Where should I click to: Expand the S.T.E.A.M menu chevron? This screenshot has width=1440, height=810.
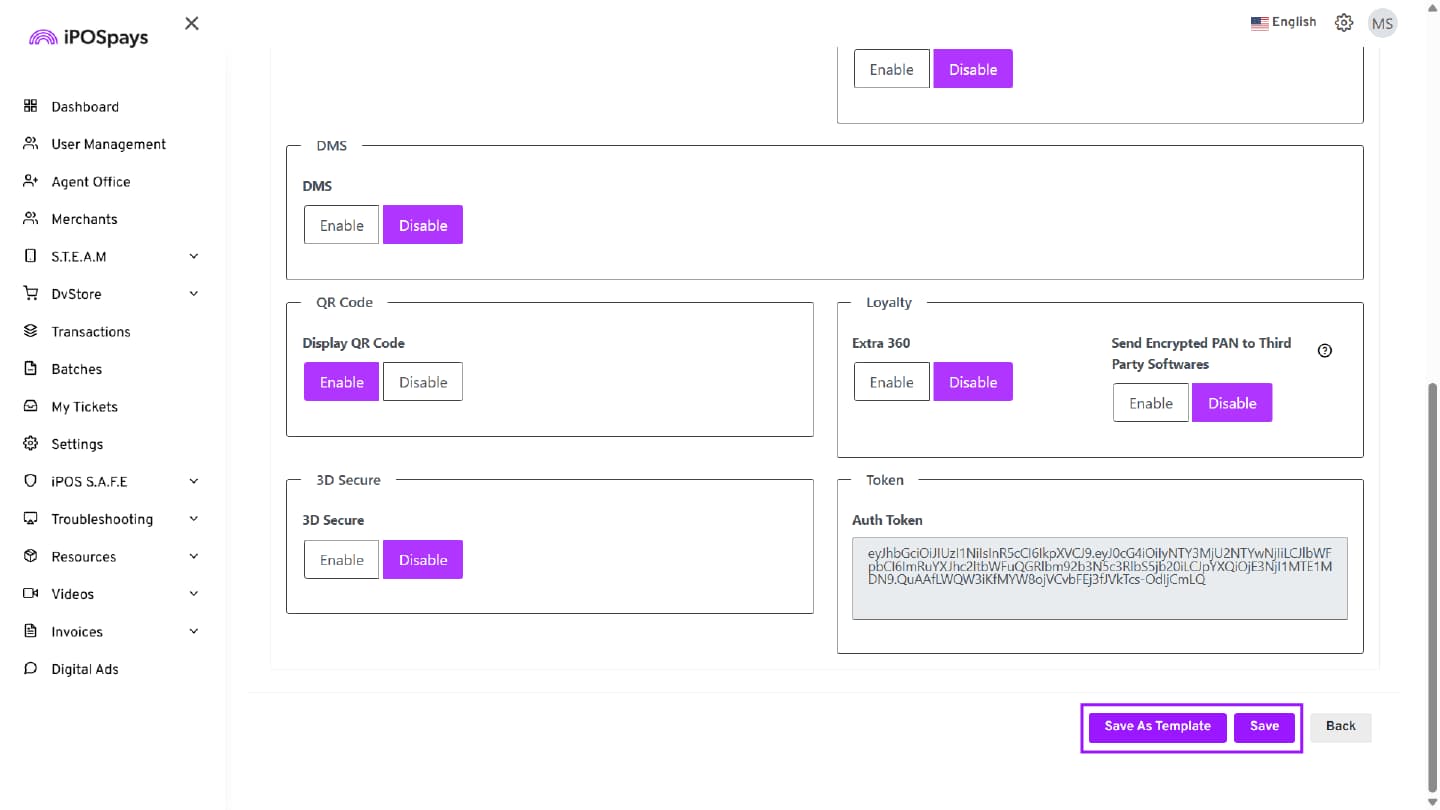(x=194, y=256)
